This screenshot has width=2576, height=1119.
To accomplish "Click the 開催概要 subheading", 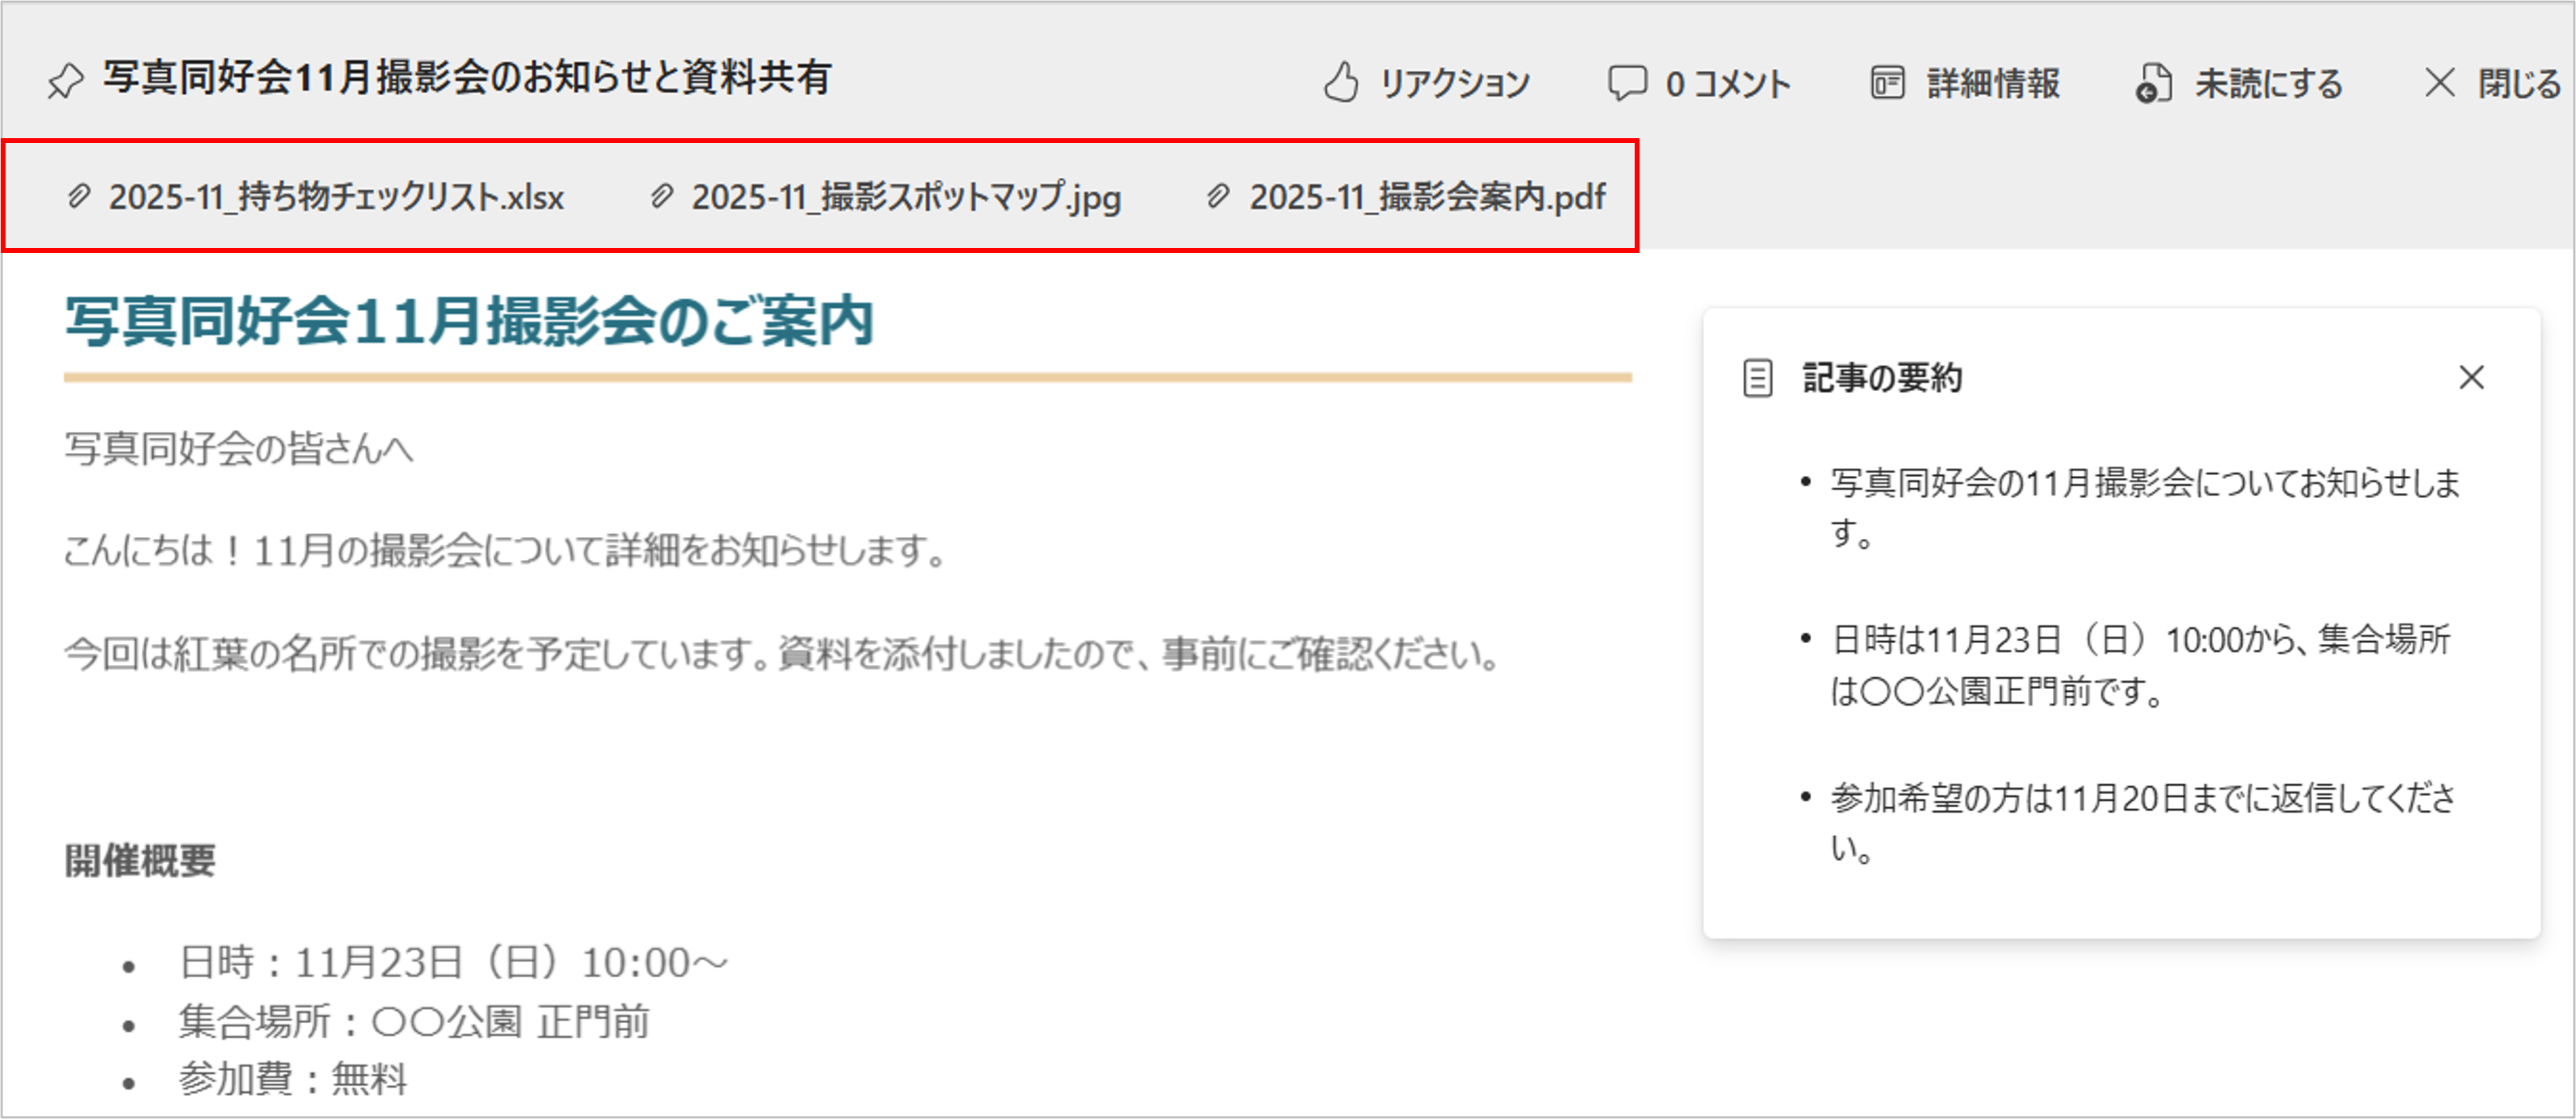I will 140,860.
